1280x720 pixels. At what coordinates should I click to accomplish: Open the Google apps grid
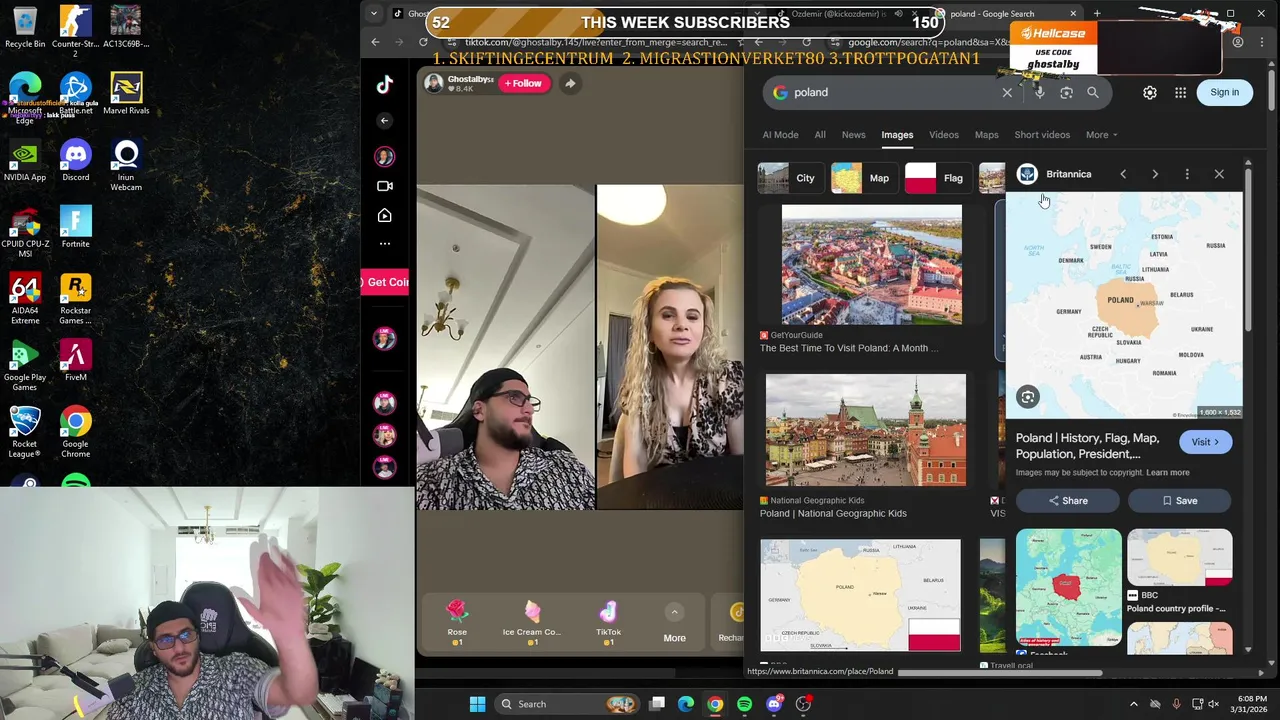(x=1181, y=92)
